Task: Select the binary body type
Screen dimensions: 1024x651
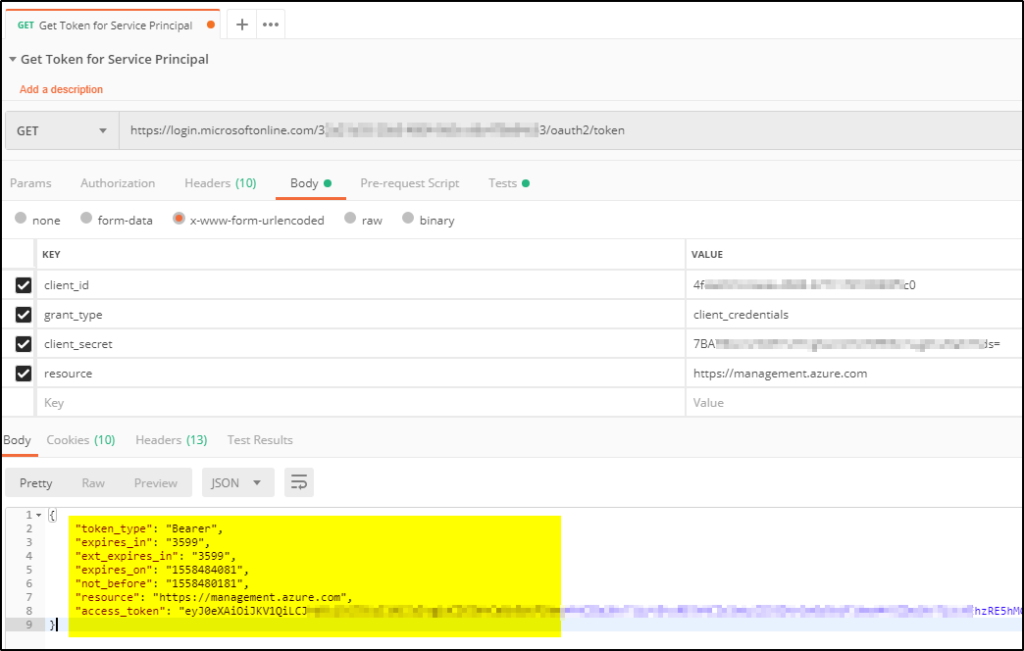Action: [406, 219]
